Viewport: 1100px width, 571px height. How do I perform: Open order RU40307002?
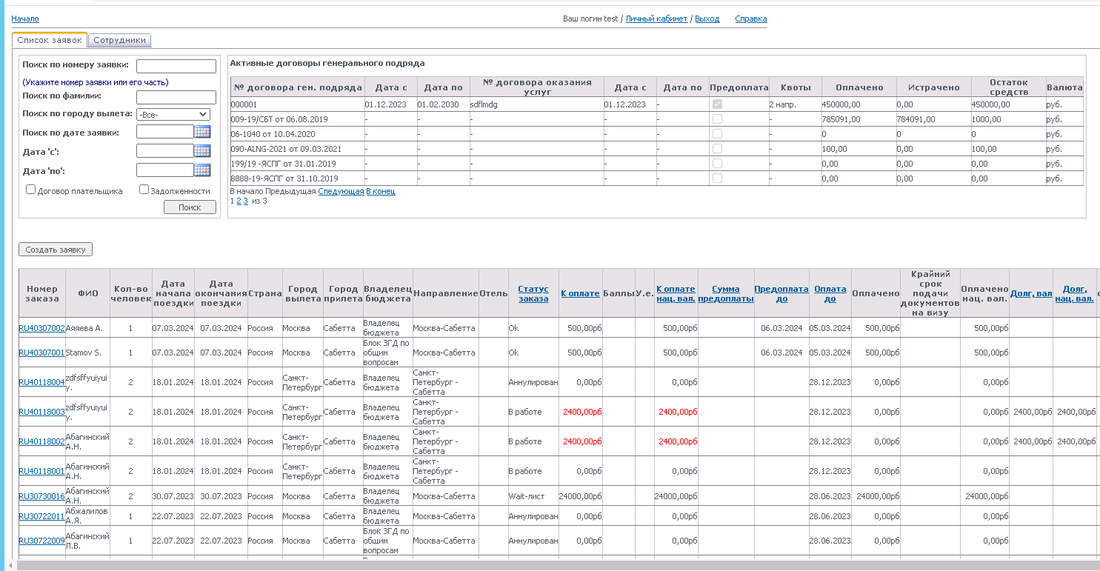41,328
